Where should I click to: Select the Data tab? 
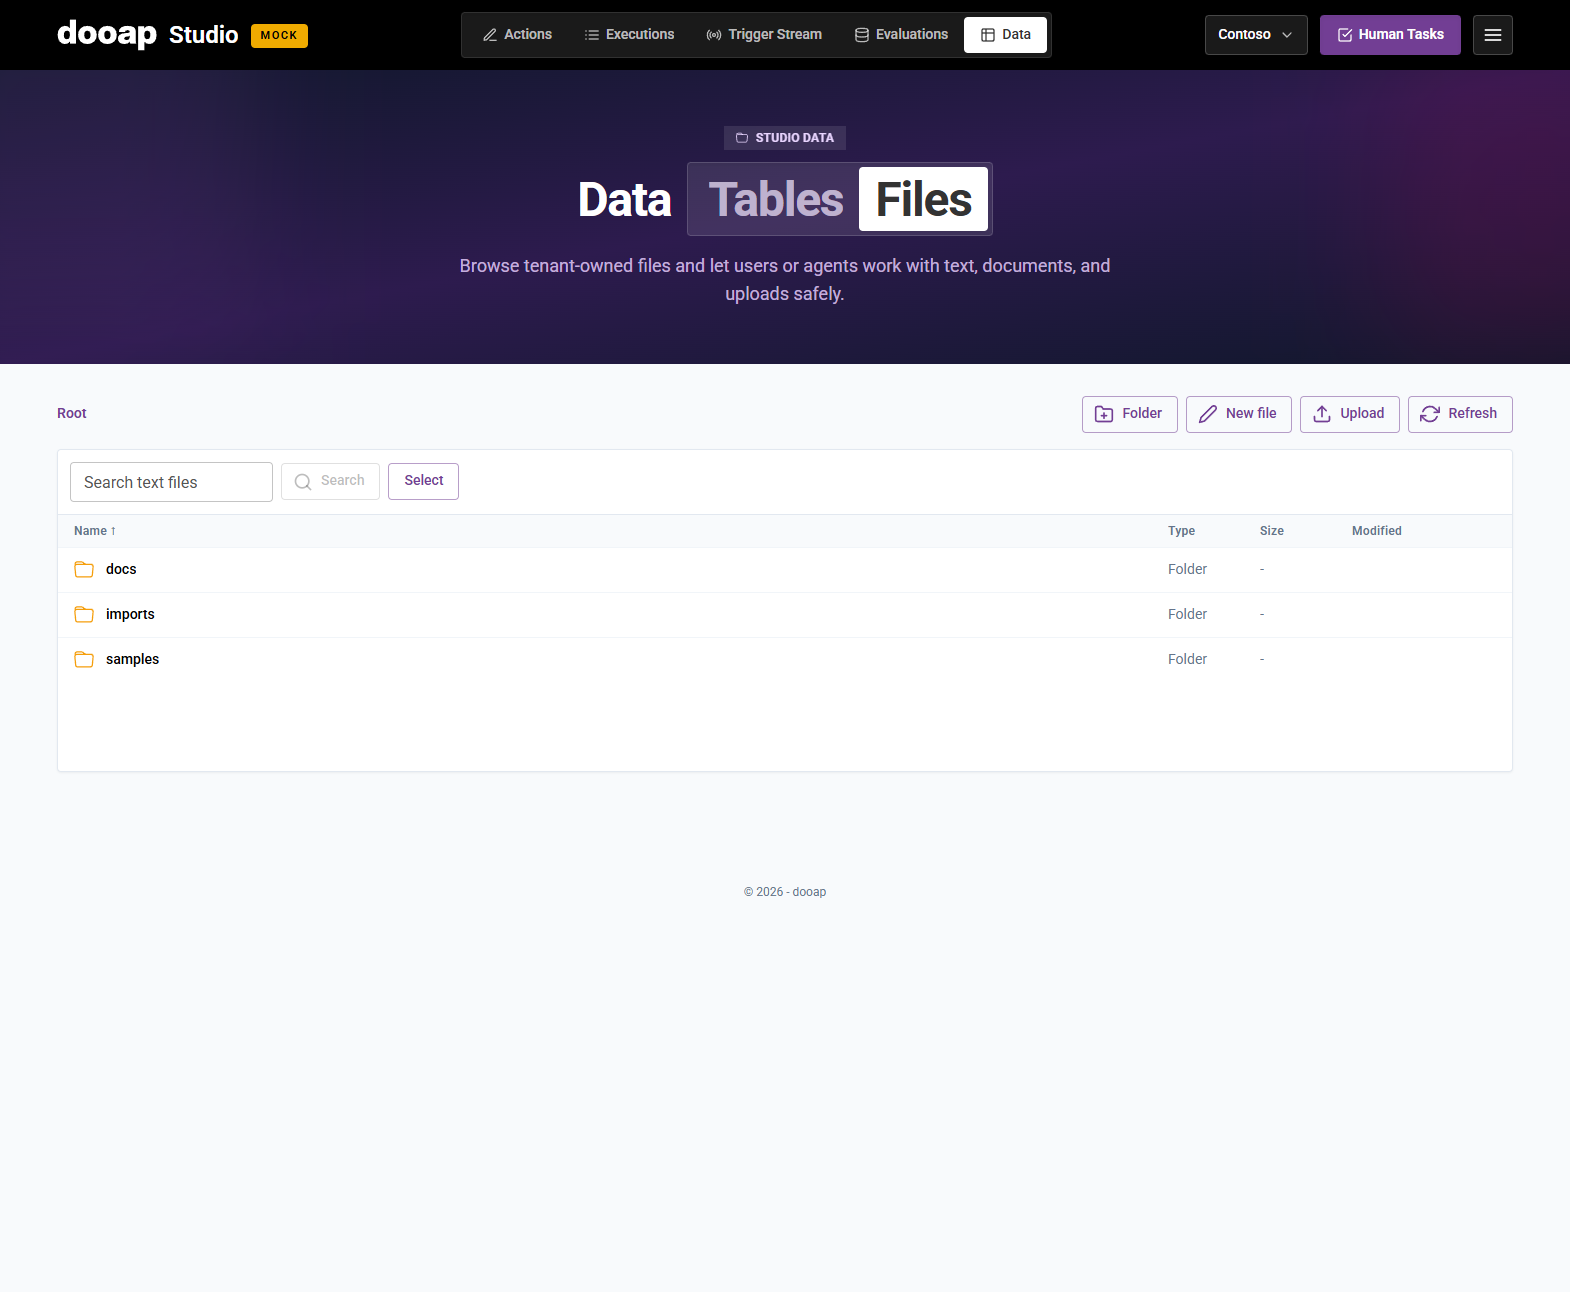tap(1005, 35)
